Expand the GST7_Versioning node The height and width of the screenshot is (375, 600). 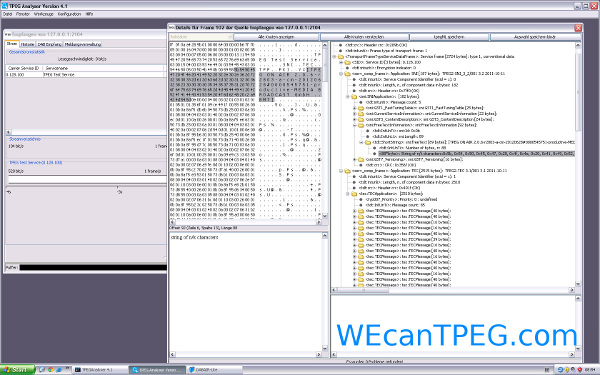click(355, 160)
